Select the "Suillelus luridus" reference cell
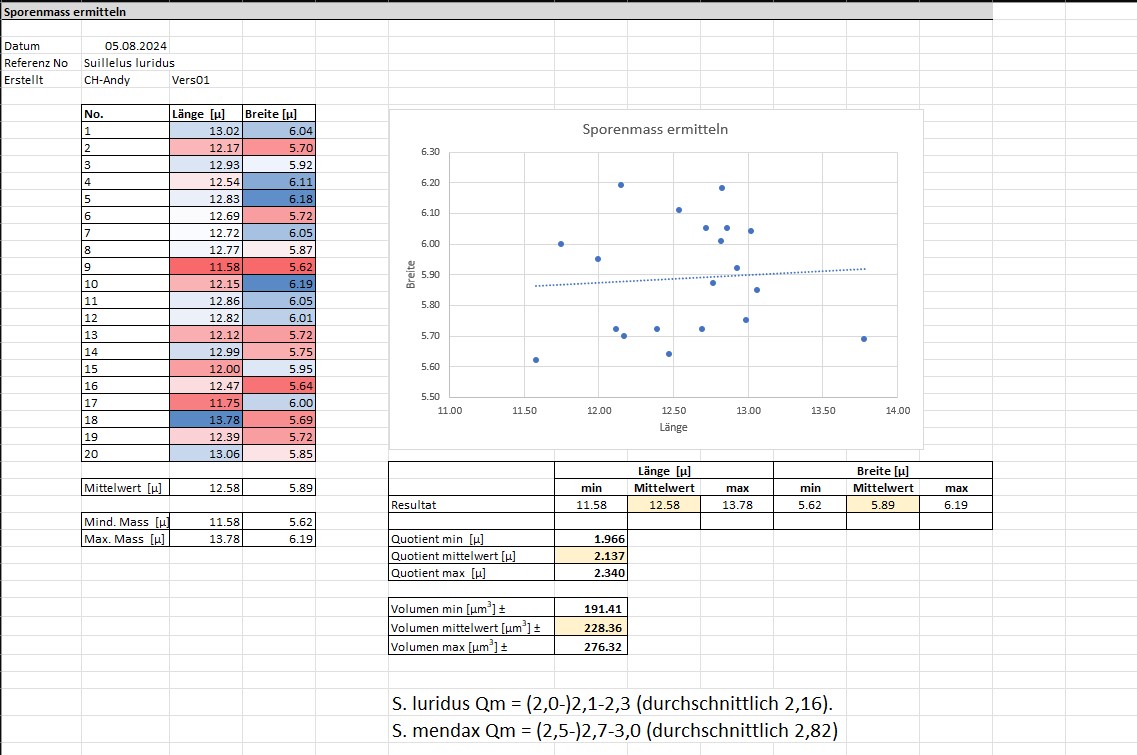 click(129, 63)
